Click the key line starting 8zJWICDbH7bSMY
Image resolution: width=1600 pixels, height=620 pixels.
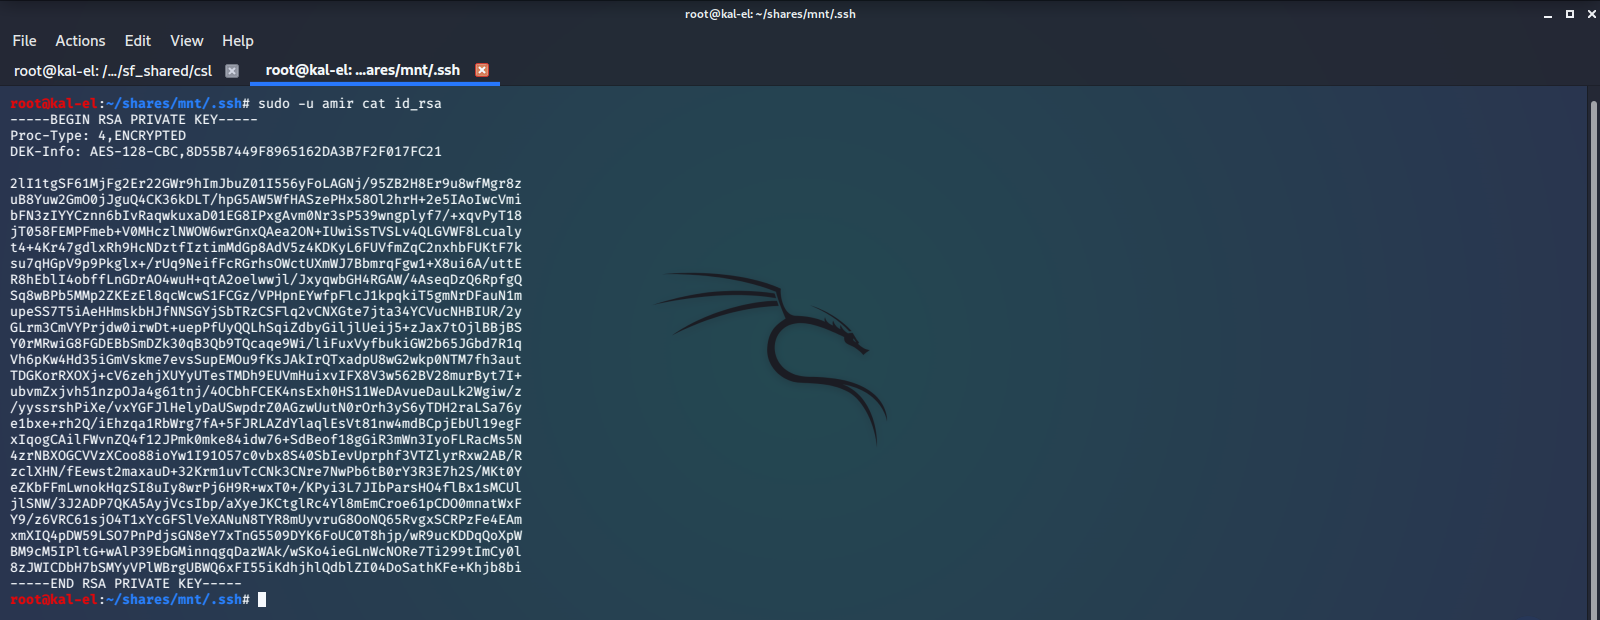click(266, 567)
